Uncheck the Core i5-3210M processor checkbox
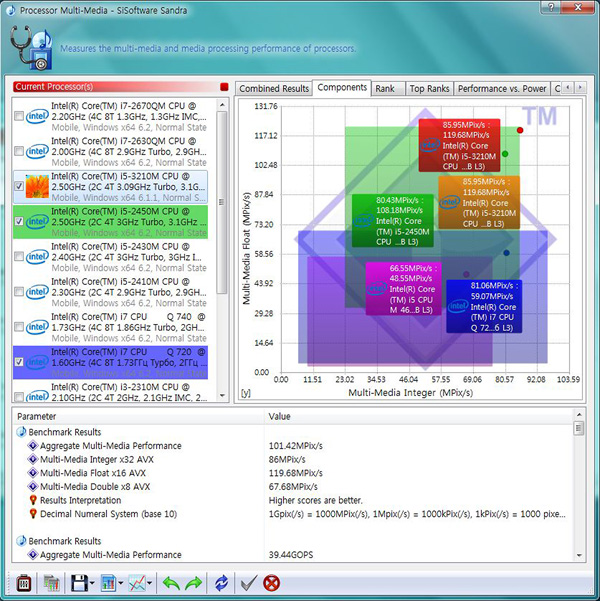 21,186
